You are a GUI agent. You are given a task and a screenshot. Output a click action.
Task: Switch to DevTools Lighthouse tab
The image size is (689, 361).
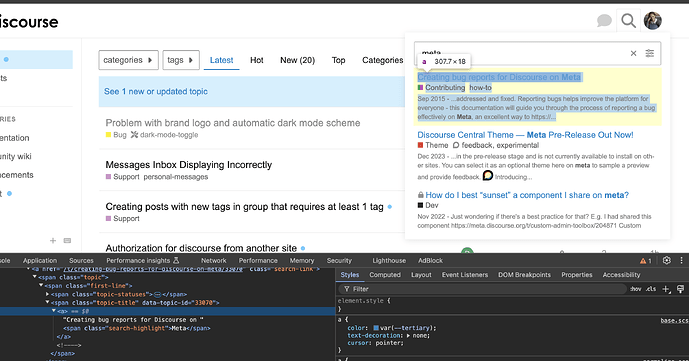(x=389, y=260)
